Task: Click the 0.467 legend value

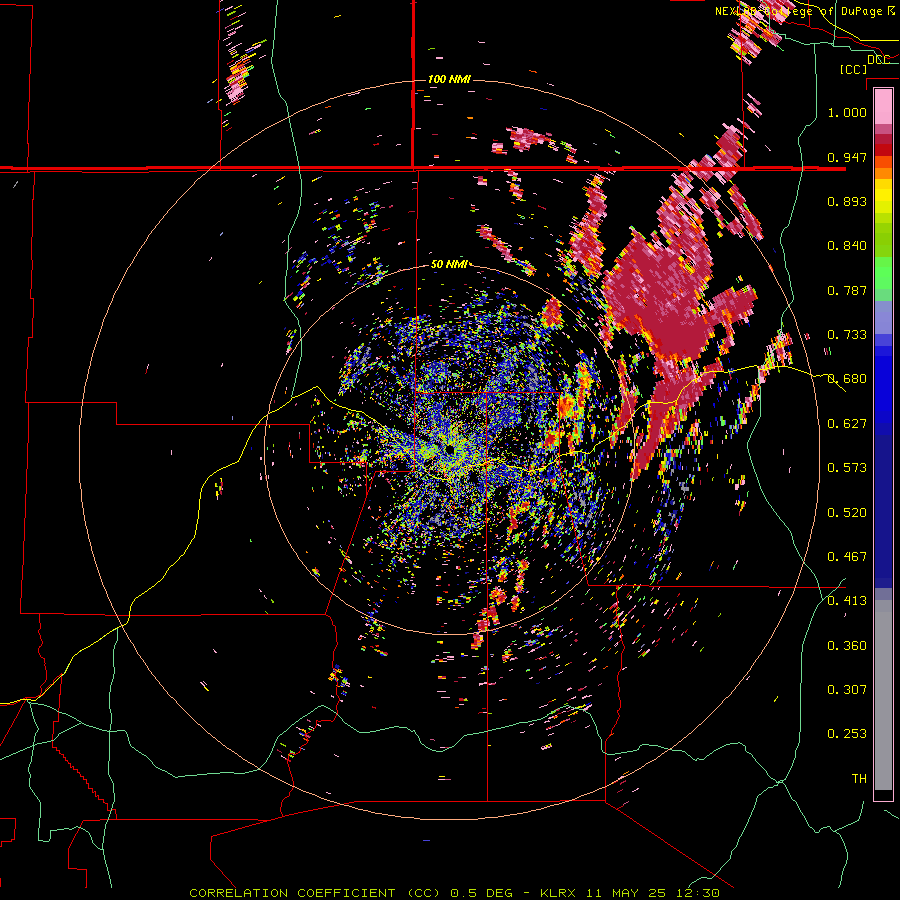Action: point(847,557)
